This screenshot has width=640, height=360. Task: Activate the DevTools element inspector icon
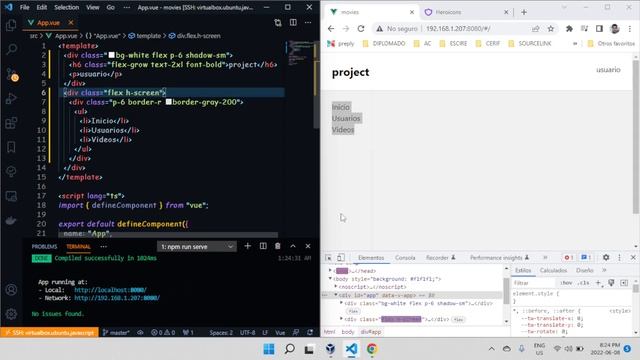pyautogui.click(x=328, y=258)
